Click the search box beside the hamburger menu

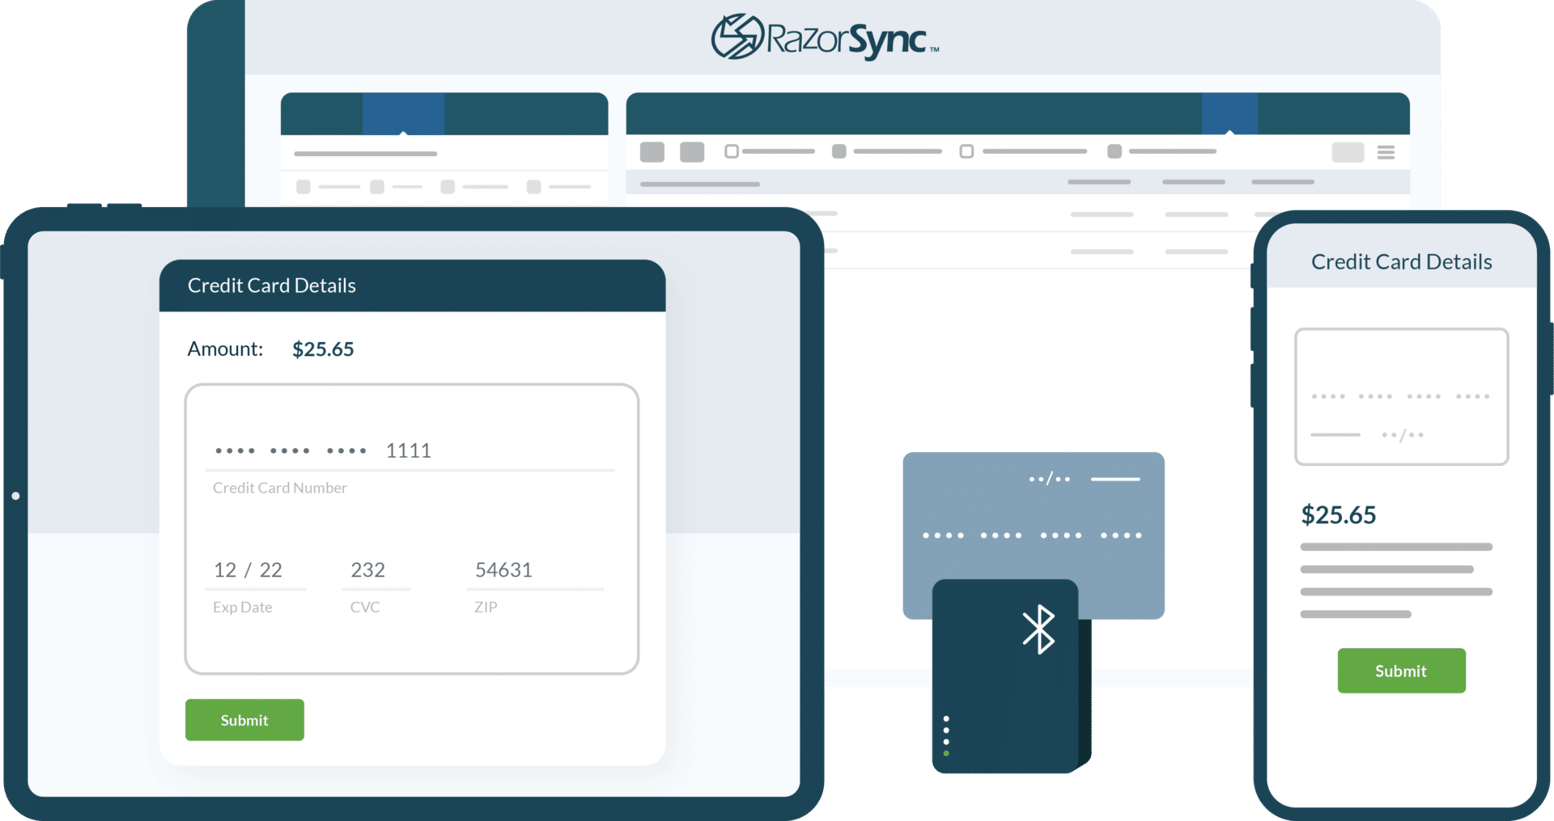coord(1348,152)
